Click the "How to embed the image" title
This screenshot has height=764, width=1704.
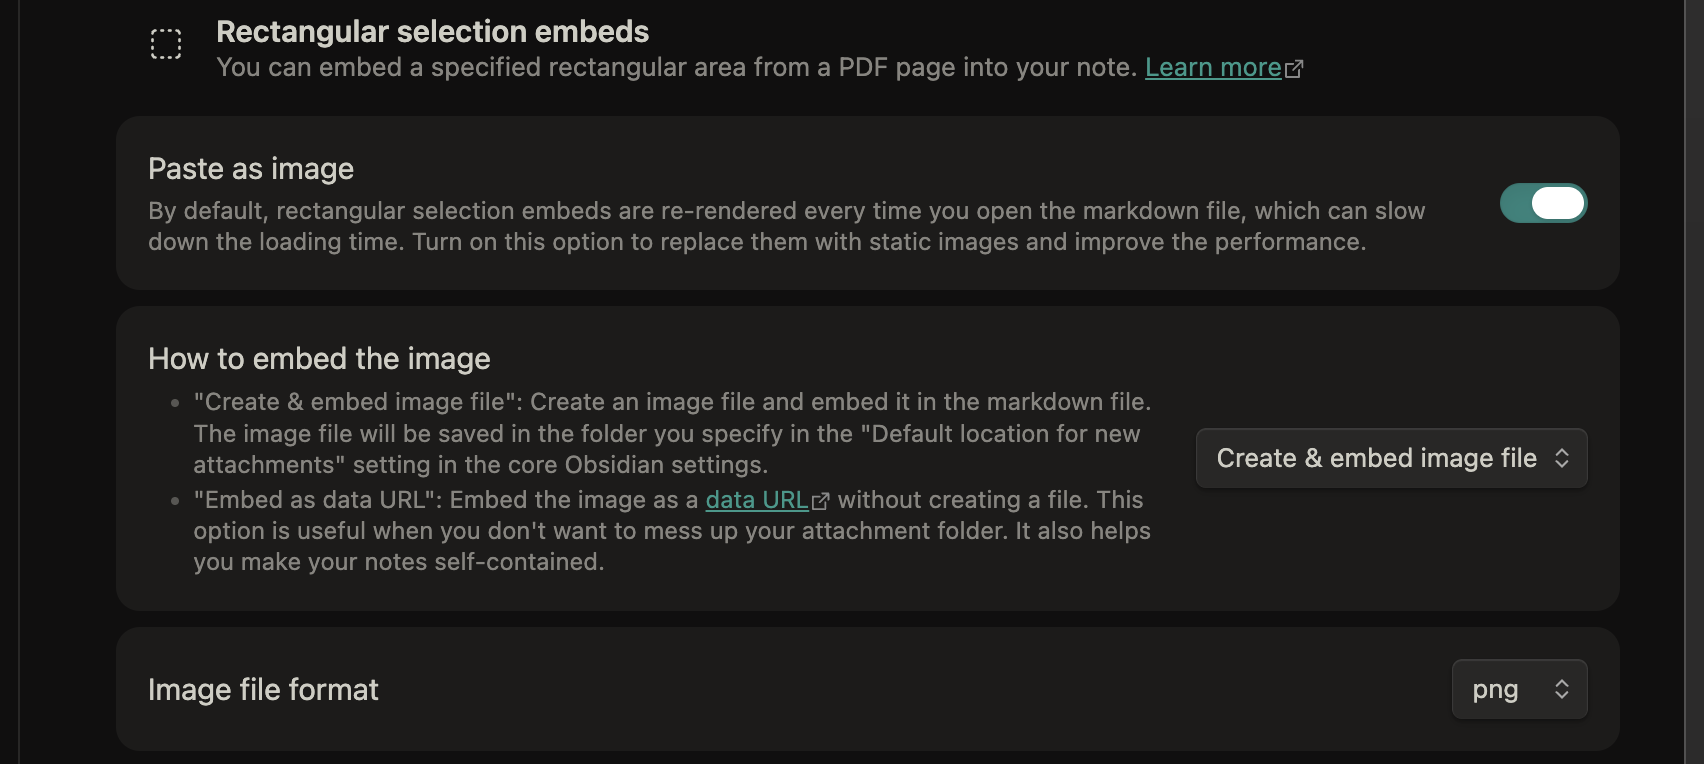coord(319,359)
